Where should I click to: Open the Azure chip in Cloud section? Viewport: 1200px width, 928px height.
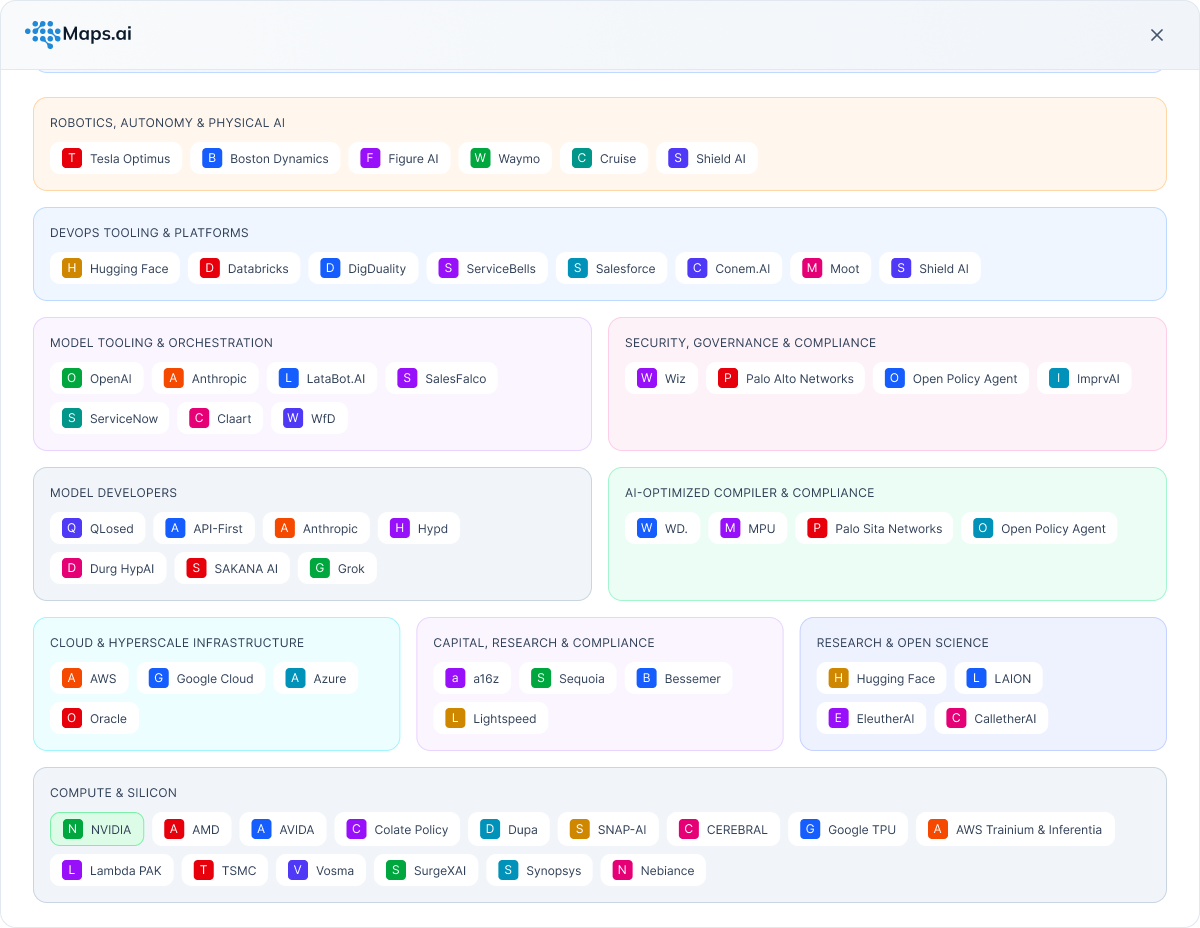point(316,678)
